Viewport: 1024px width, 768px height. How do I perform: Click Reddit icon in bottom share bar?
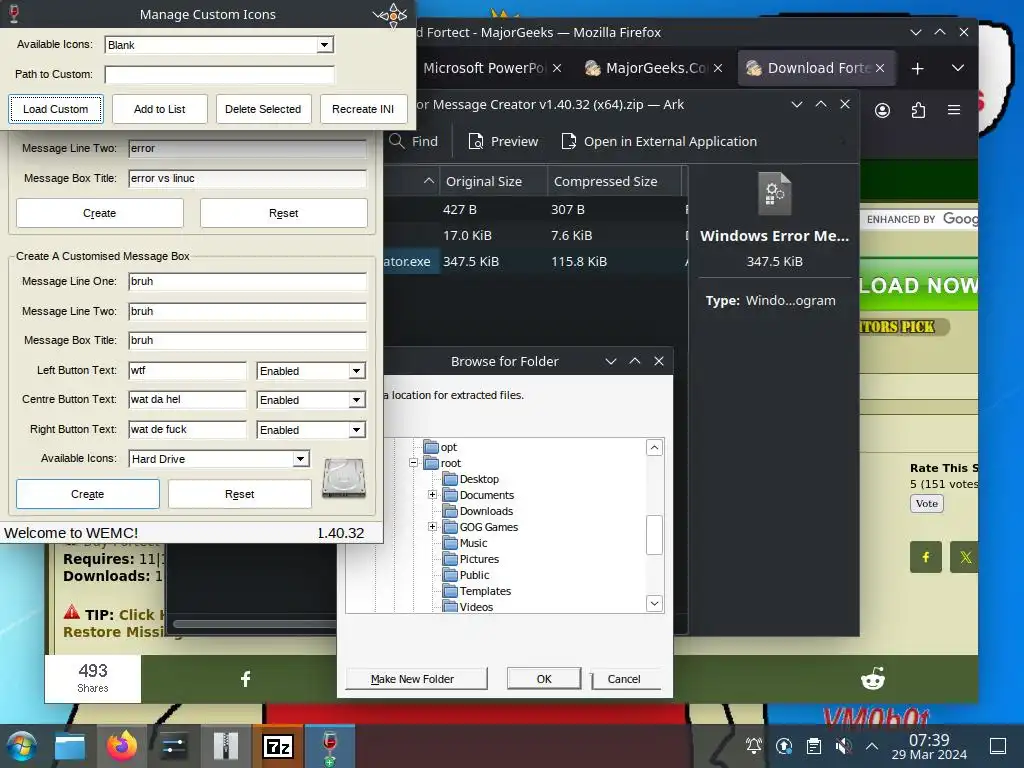coord(873,679)
